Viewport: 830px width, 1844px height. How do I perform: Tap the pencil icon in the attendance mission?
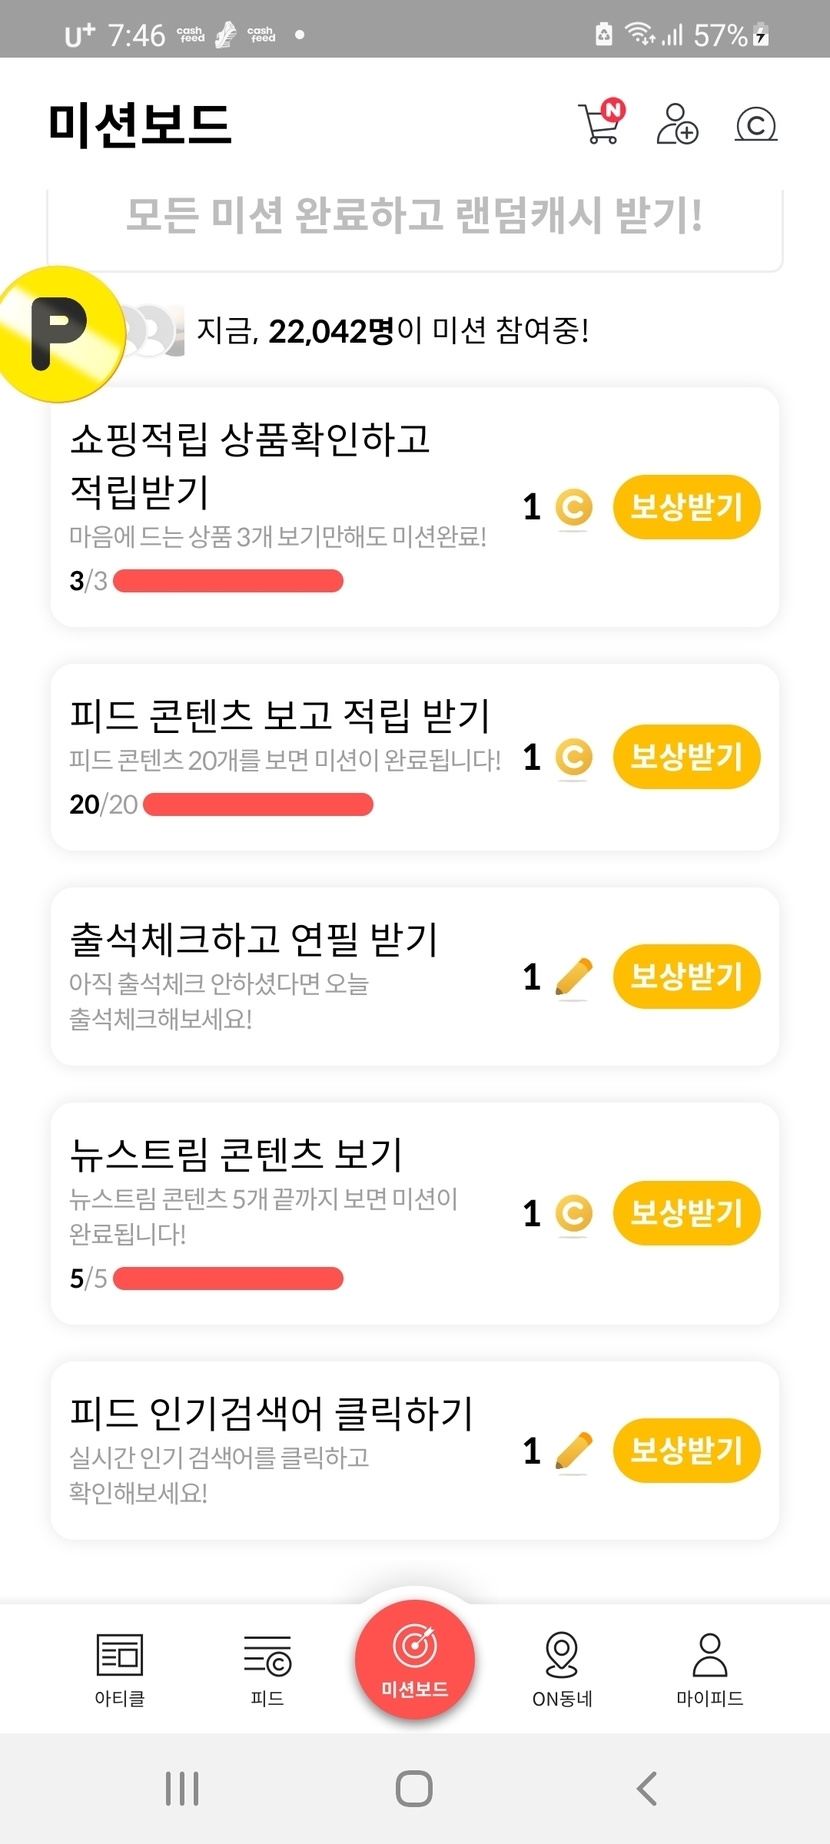[573, 976]
